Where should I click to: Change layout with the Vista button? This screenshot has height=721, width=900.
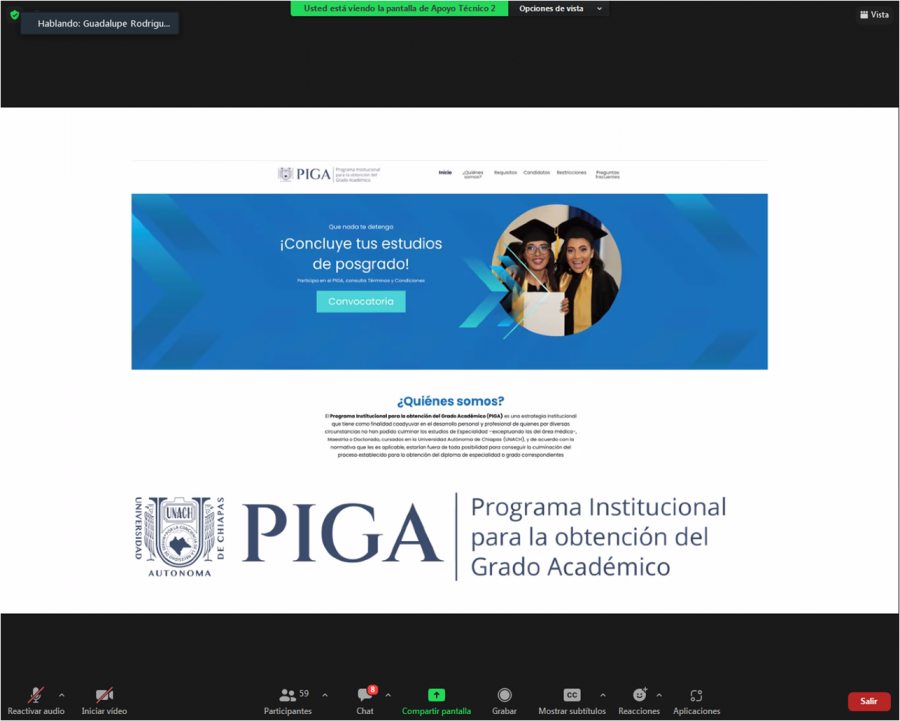[x=874, y=15]
